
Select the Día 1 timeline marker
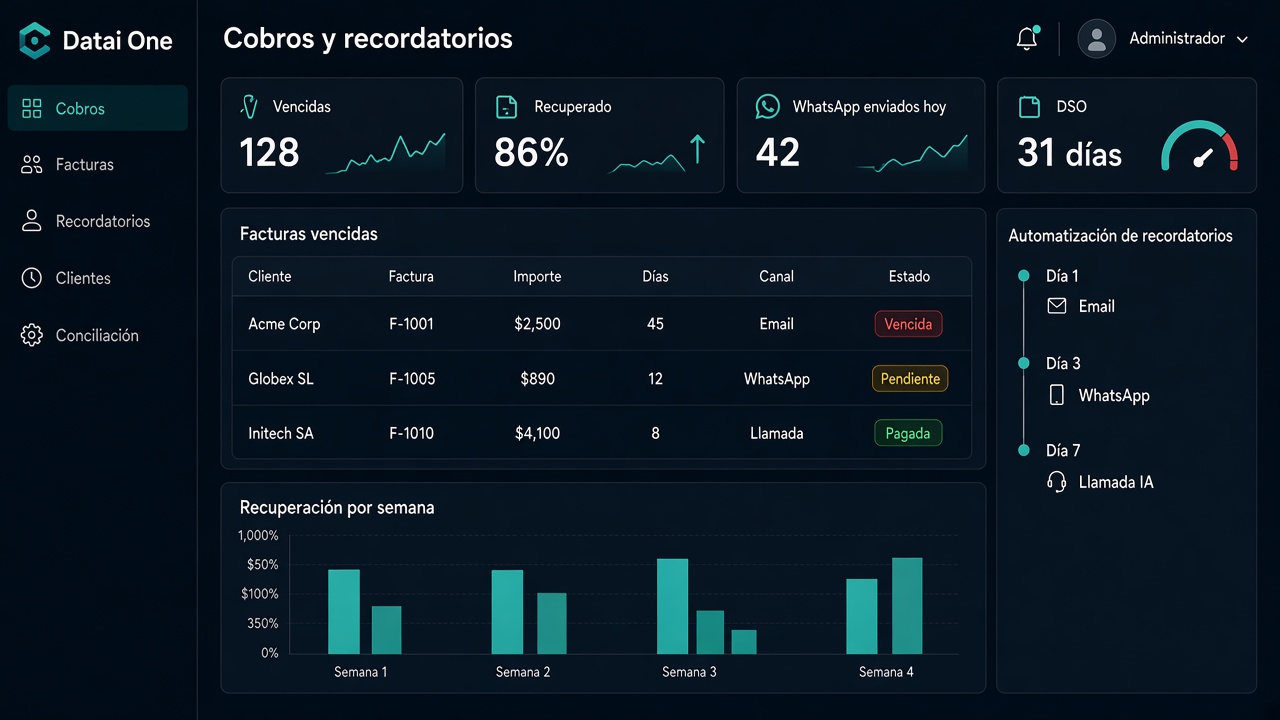click(1023, 276)
